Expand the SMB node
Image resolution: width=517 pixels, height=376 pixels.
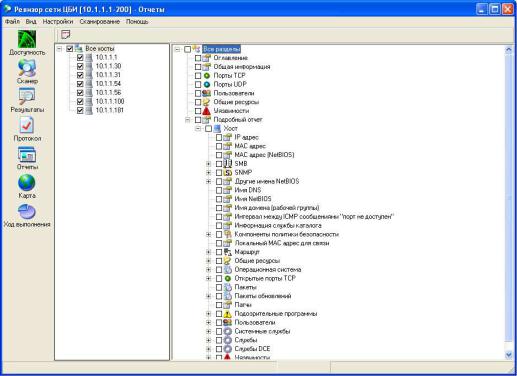pos(209,164)
